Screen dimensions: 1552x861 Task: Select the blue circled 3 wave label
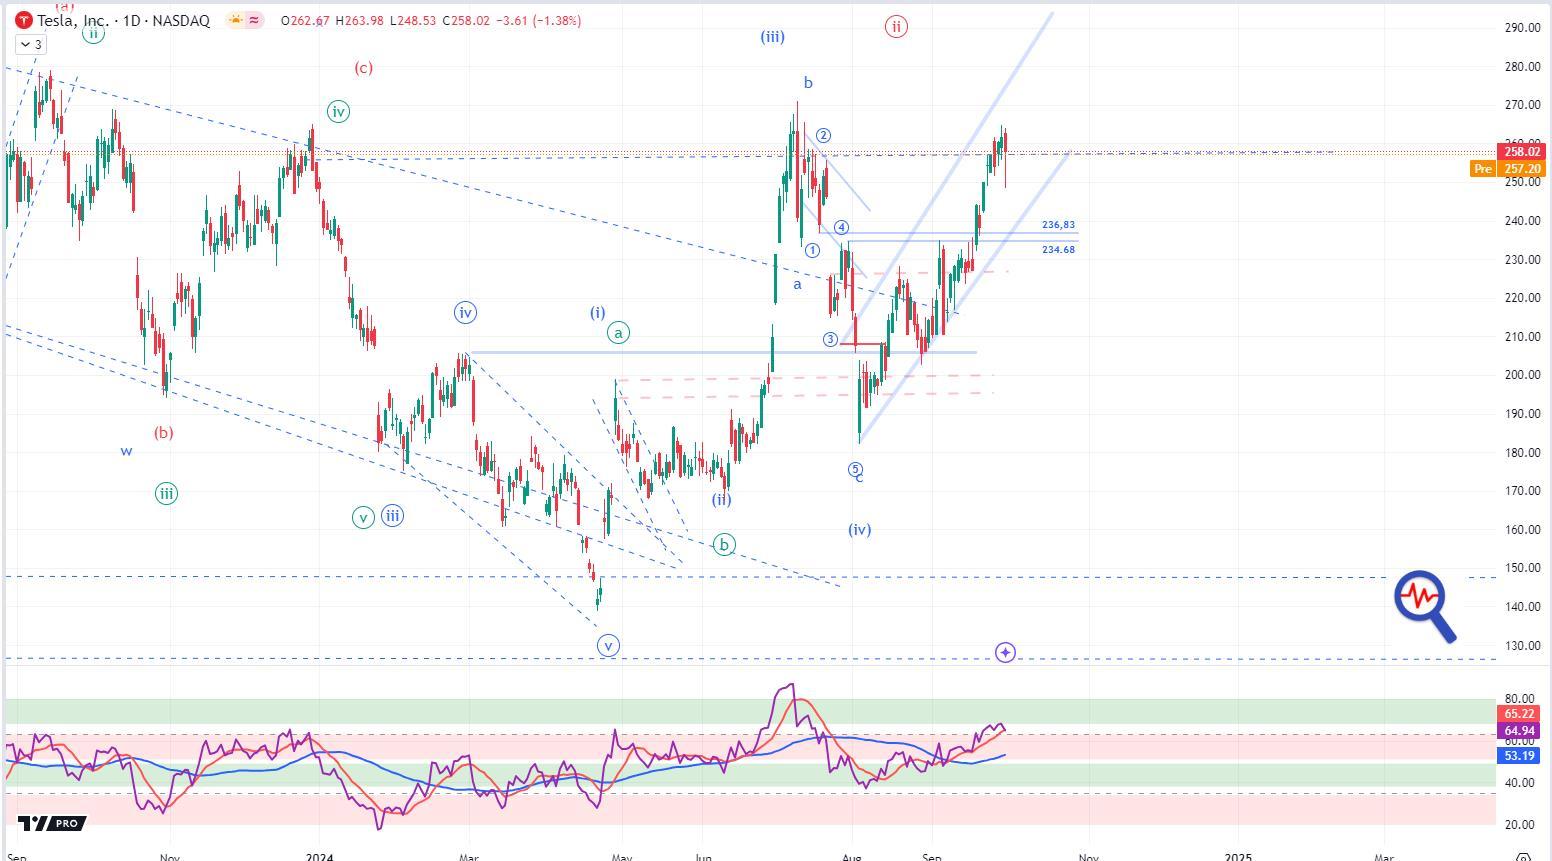coord(830,340)
